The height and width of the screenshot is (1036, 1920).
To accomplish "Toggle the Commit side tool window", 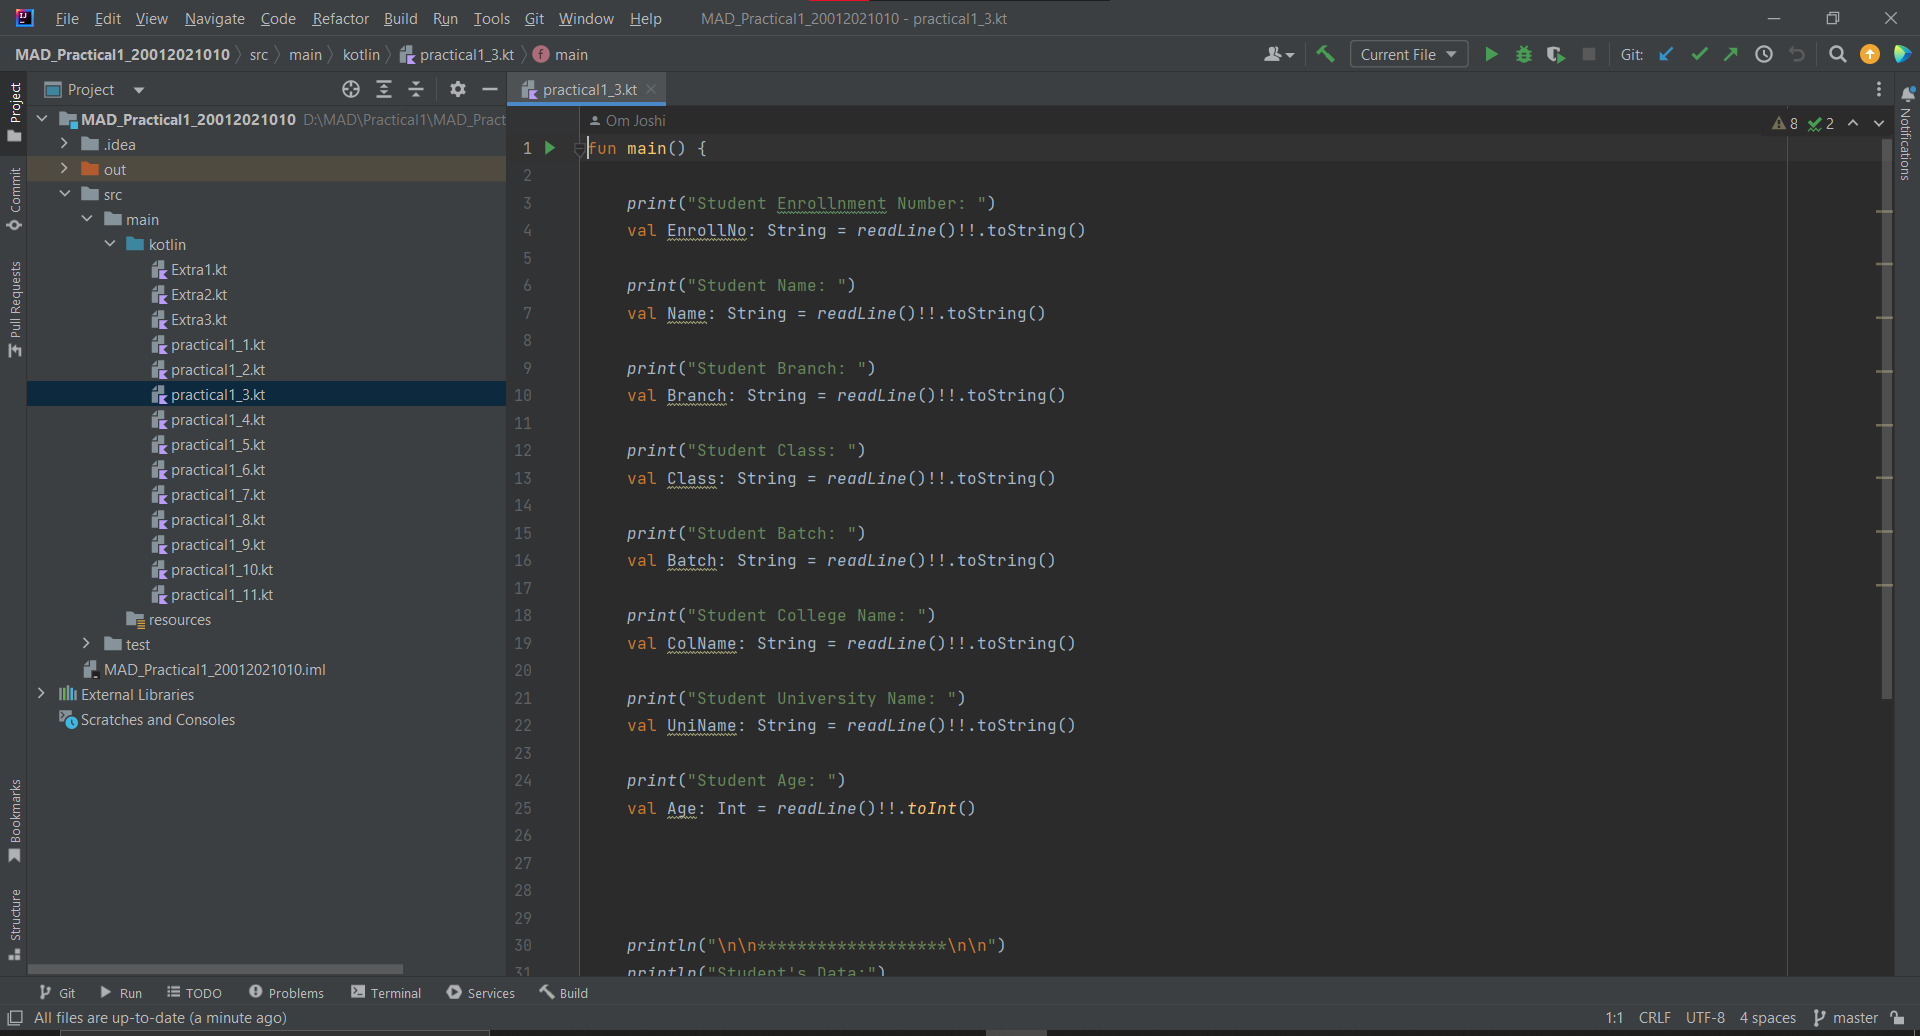I will (14, 199).
